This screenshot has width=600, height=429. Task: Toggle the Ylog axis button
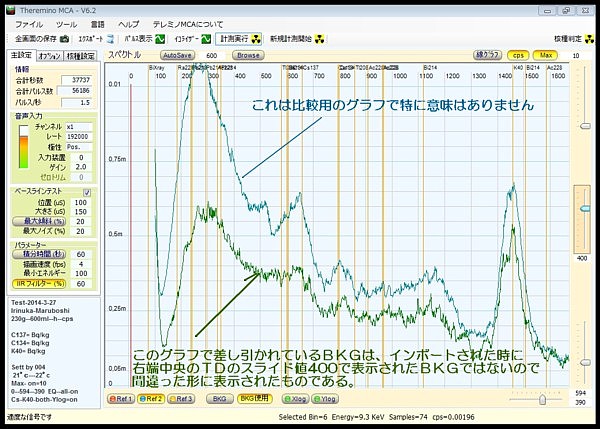[324, 399]
